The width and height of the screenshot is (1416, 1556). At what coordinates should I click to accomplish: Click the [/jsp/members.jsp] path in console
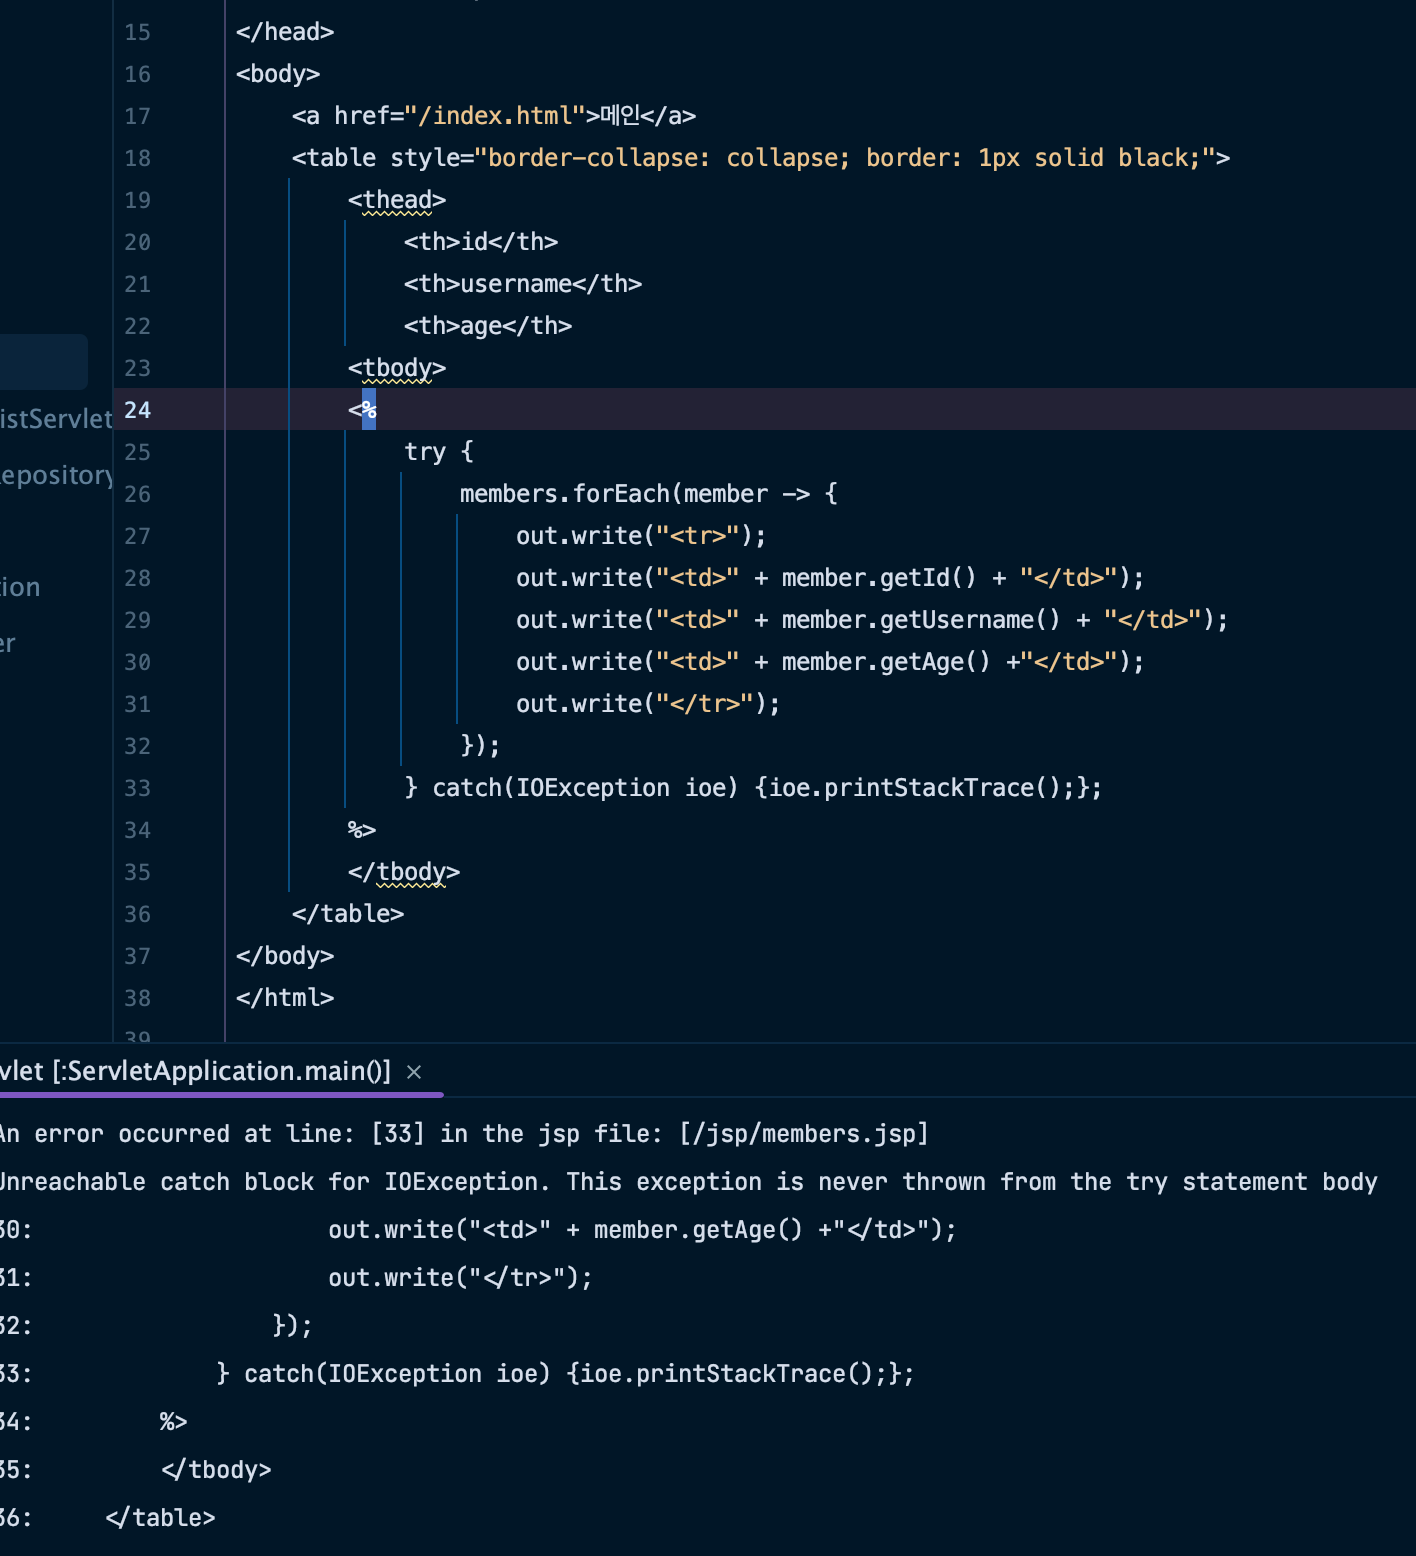click(x=804, y=1134)
